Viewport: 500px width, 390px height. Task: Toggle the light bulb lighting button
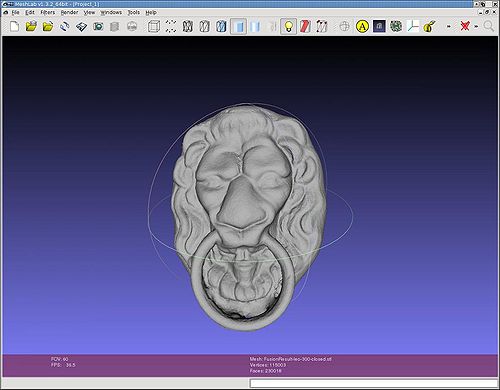click(289, 26)
